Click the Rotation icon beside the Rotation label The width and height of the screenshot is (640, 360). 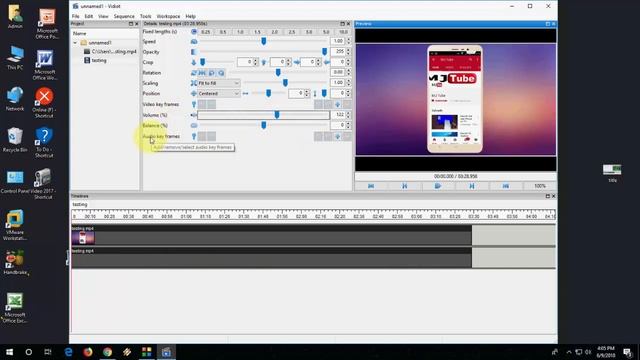(x=194, y=73)
